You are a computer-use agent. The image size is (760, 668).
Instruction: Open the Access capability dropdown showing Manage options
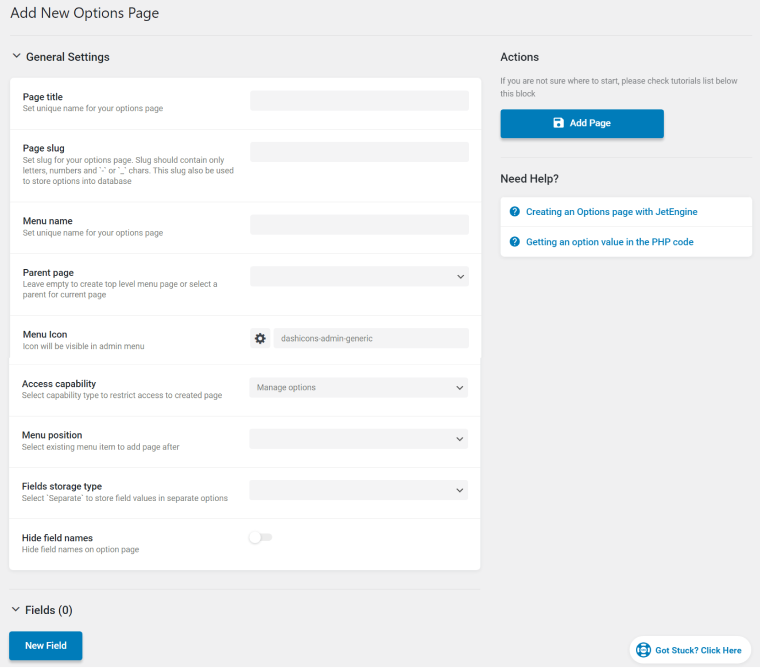pos(359,387)
